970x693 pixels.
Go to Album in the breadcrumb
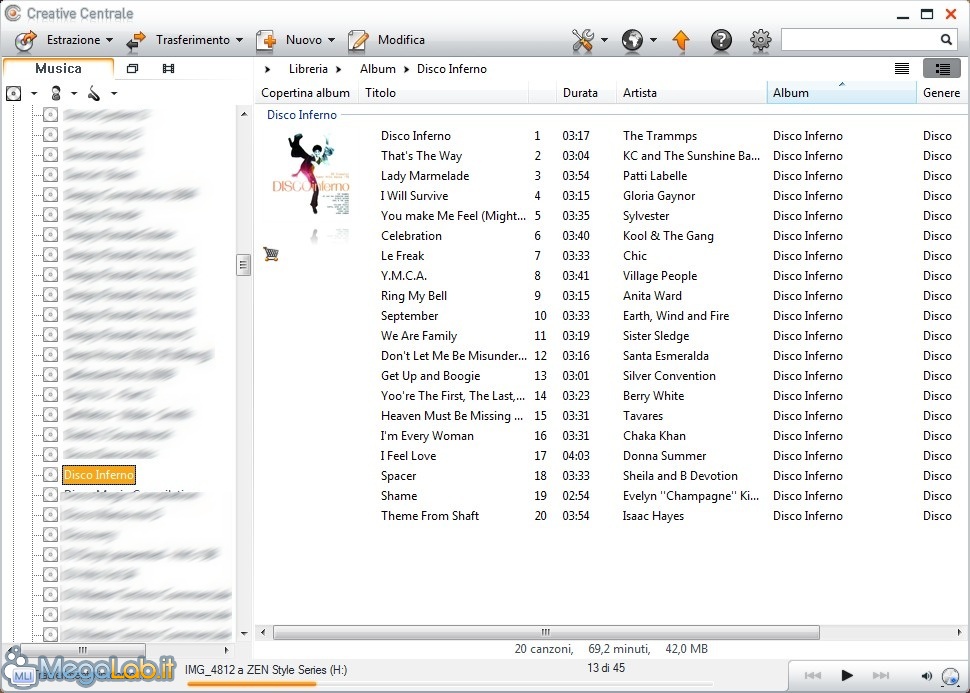pyautogui.click(x=377, y=69)
